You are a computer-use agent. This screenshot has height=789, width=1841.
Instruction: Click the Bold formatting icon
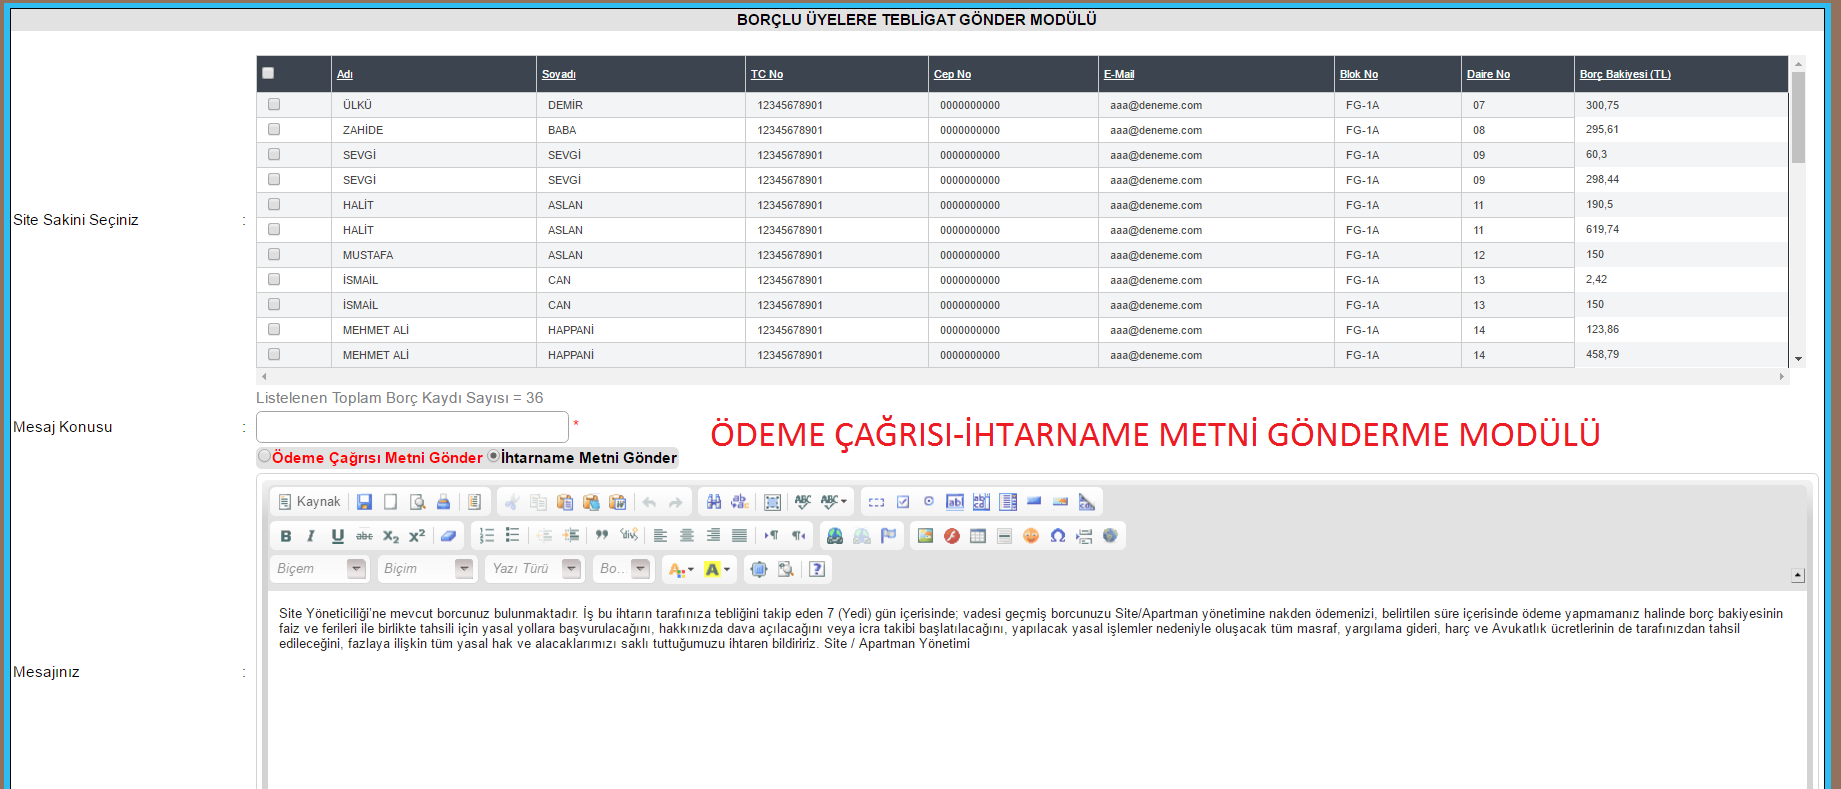286,536
